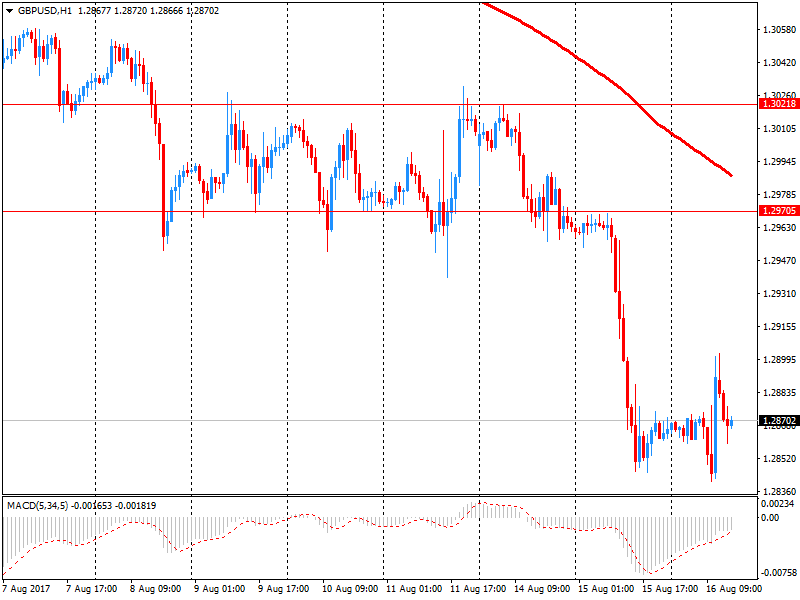Click the 15 Aug 01:00 time label
Screen dimensions: 800x600
pos(606,589)
